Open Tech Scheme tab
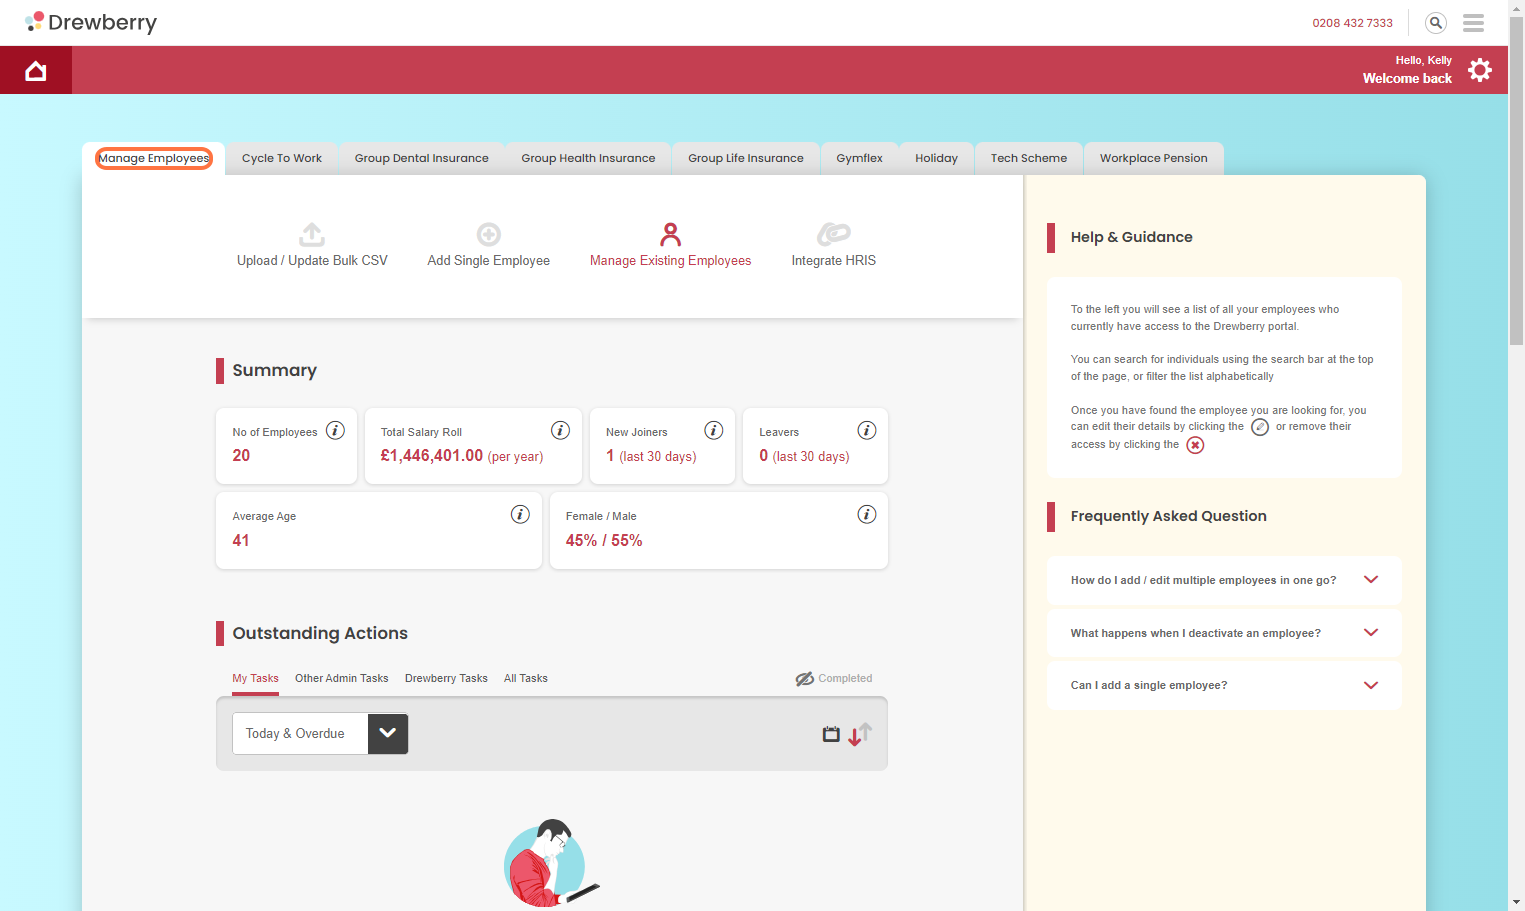 point(1029,158)
